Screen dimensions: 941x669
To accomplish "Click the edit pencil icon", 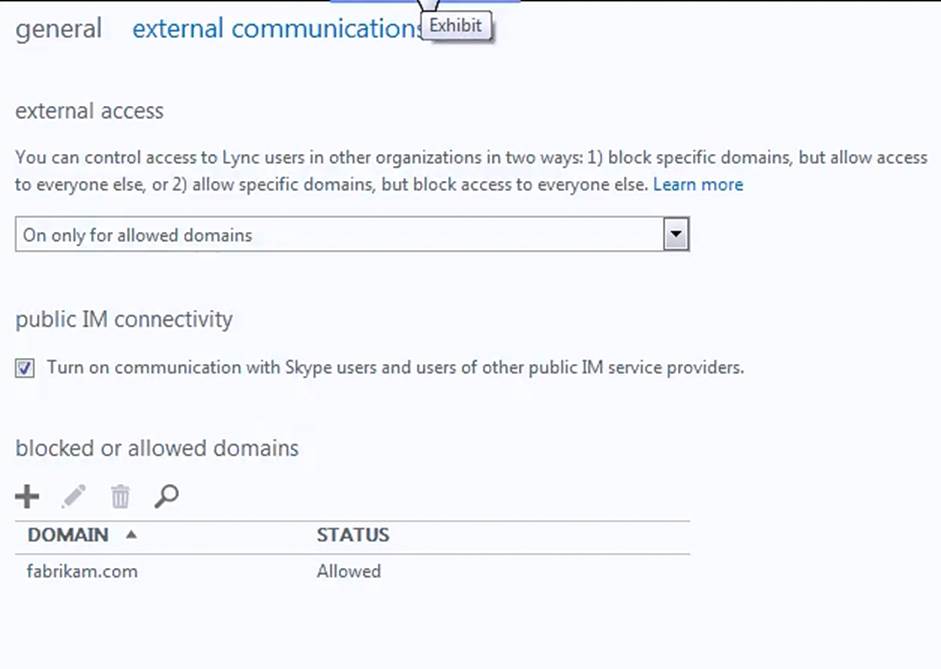I will pos(74,495).
